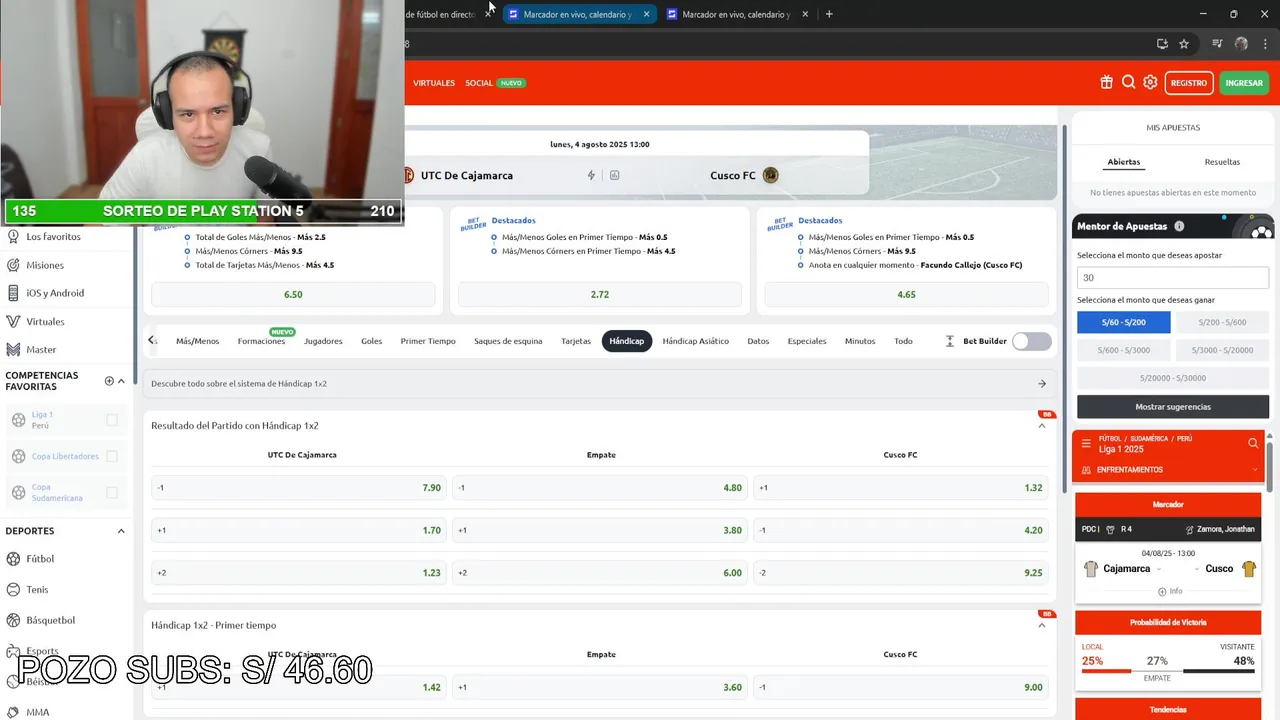The image size is (1280, 720).
Task: Click the Cusco yellow jersey icon in widget
Action: tap(1249, 569)
